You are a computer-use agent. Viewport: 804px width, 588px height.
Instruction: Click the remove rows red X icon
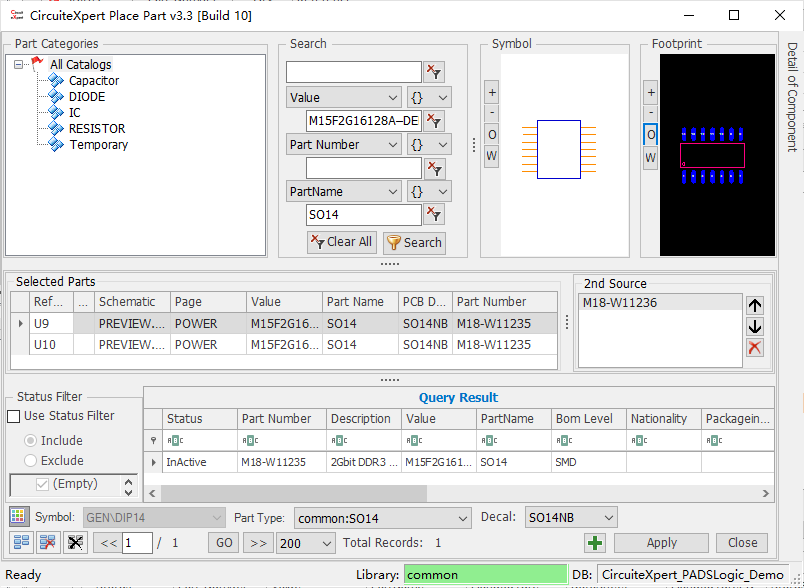(48, 542)
